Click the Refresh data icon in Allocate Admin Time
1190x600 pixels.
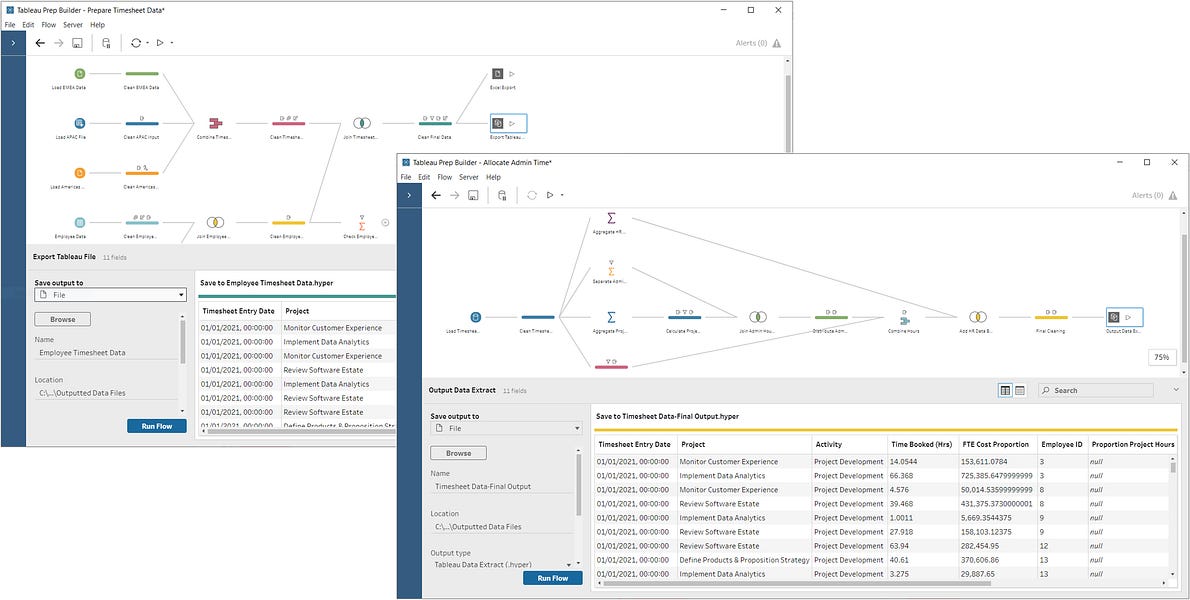[532, 195]
